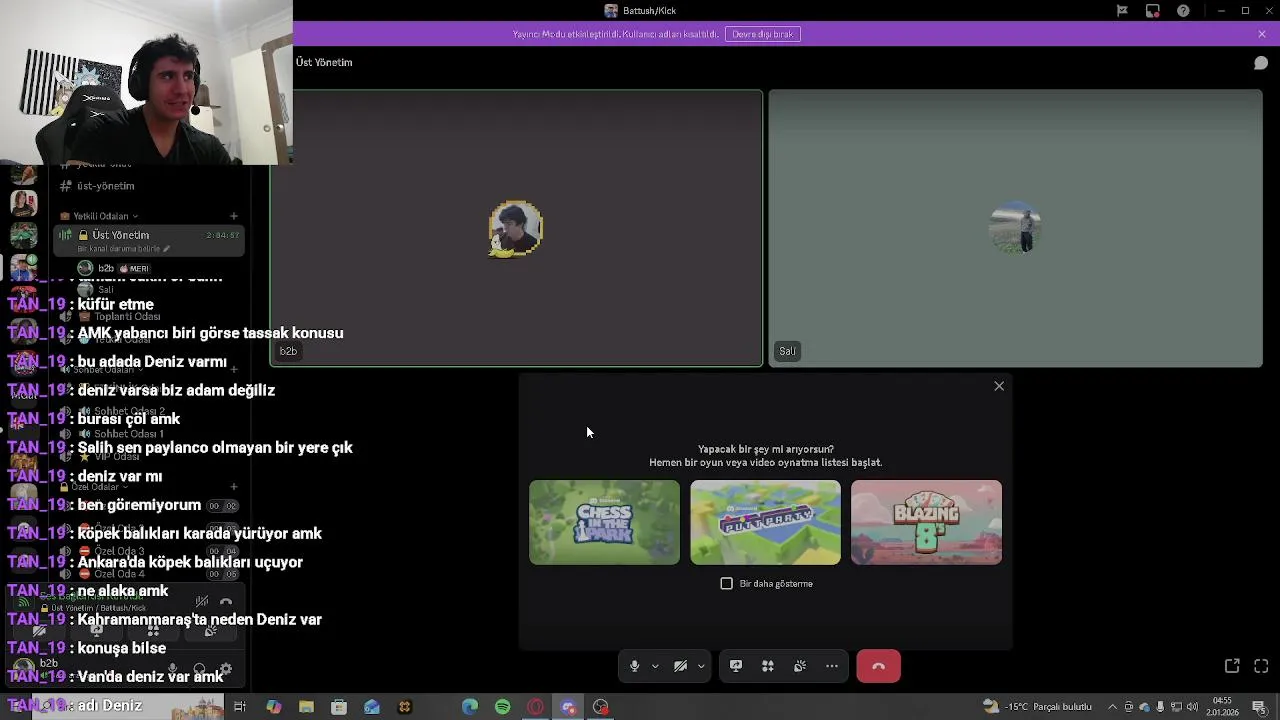Image resolution: width=1280 pixels, height=720 pixels.
Task: Open camera options dropdown arrow
Action: 701,666
